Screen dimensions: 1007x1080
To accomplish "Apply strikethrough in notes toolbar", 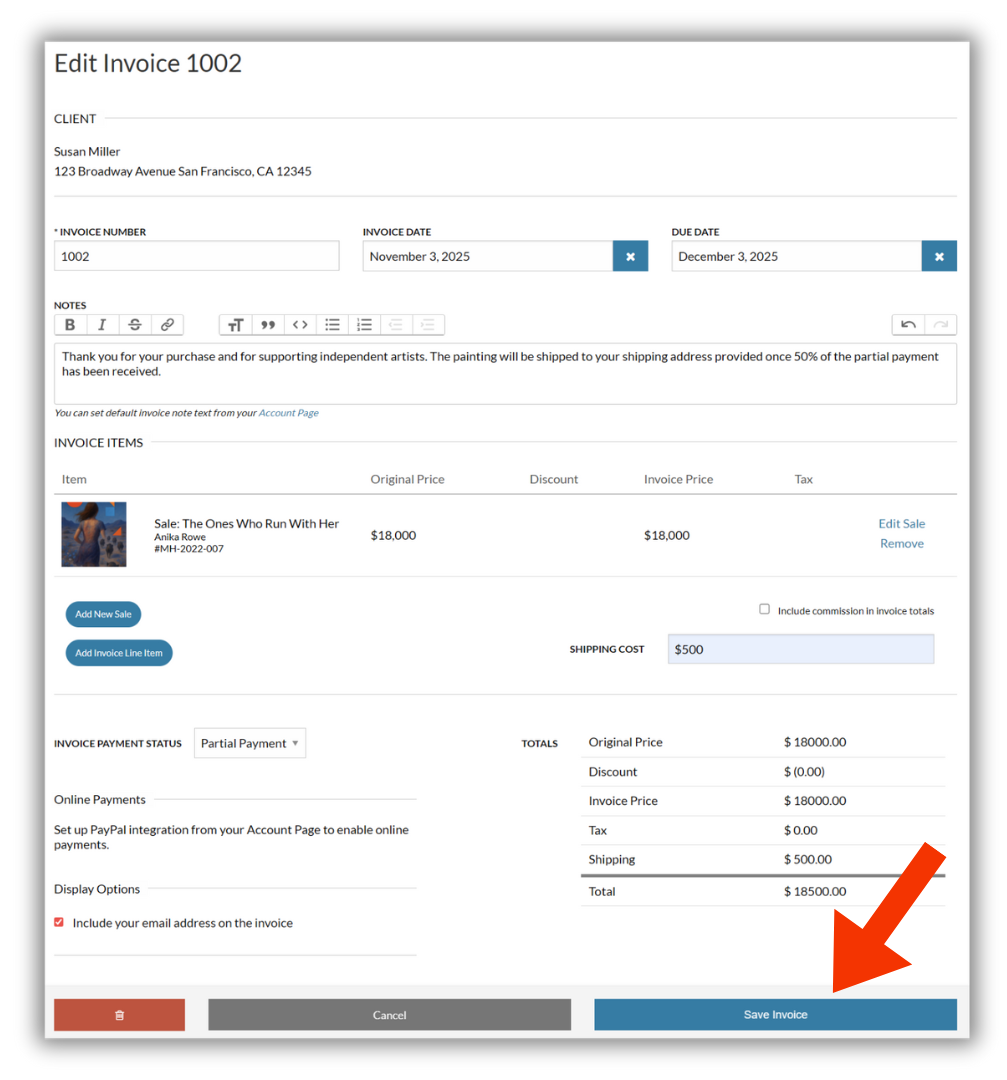I will pos(135,324).
